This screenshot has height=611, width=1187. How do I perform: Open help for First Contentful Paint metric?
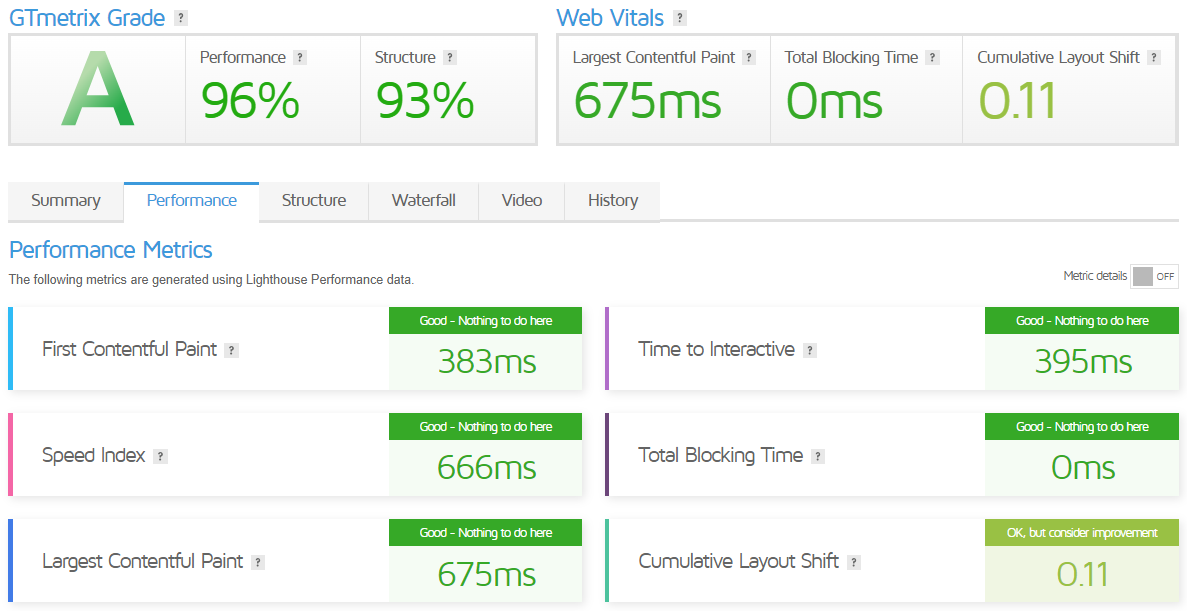232,351
